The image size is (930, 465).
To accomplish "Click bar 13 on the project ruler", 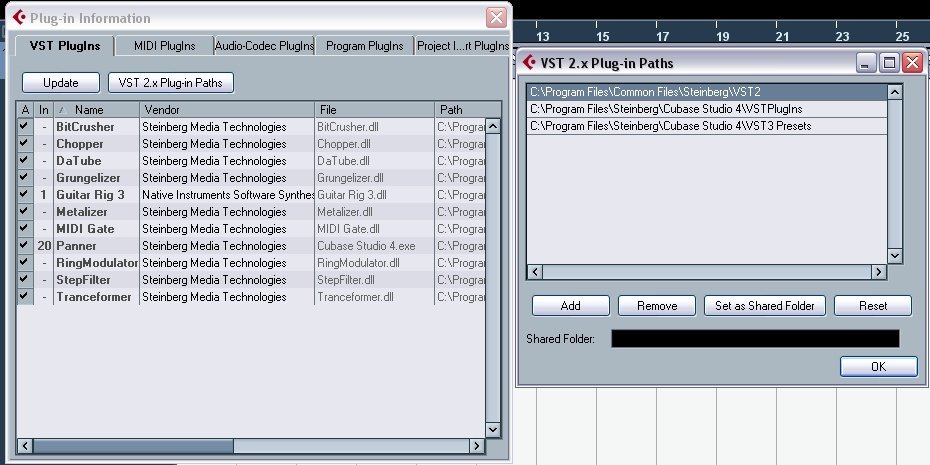I will [543, 36].
